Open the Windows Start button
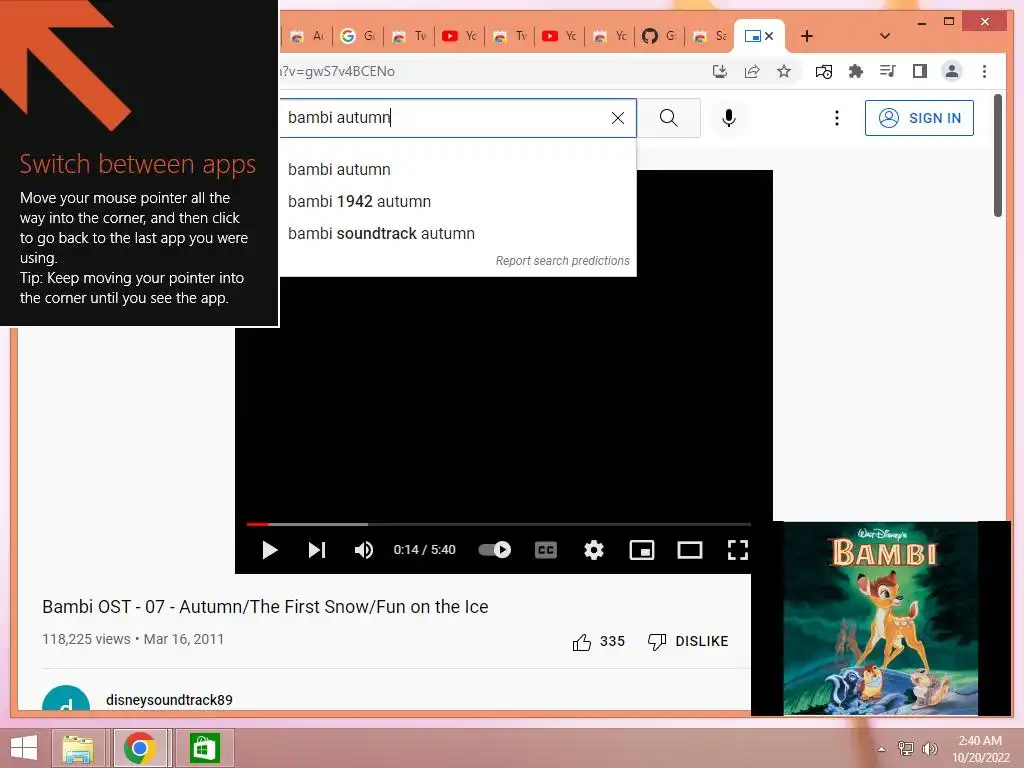Image resolution: width=1024 pixels, height=768 pixels. (24, 749)
